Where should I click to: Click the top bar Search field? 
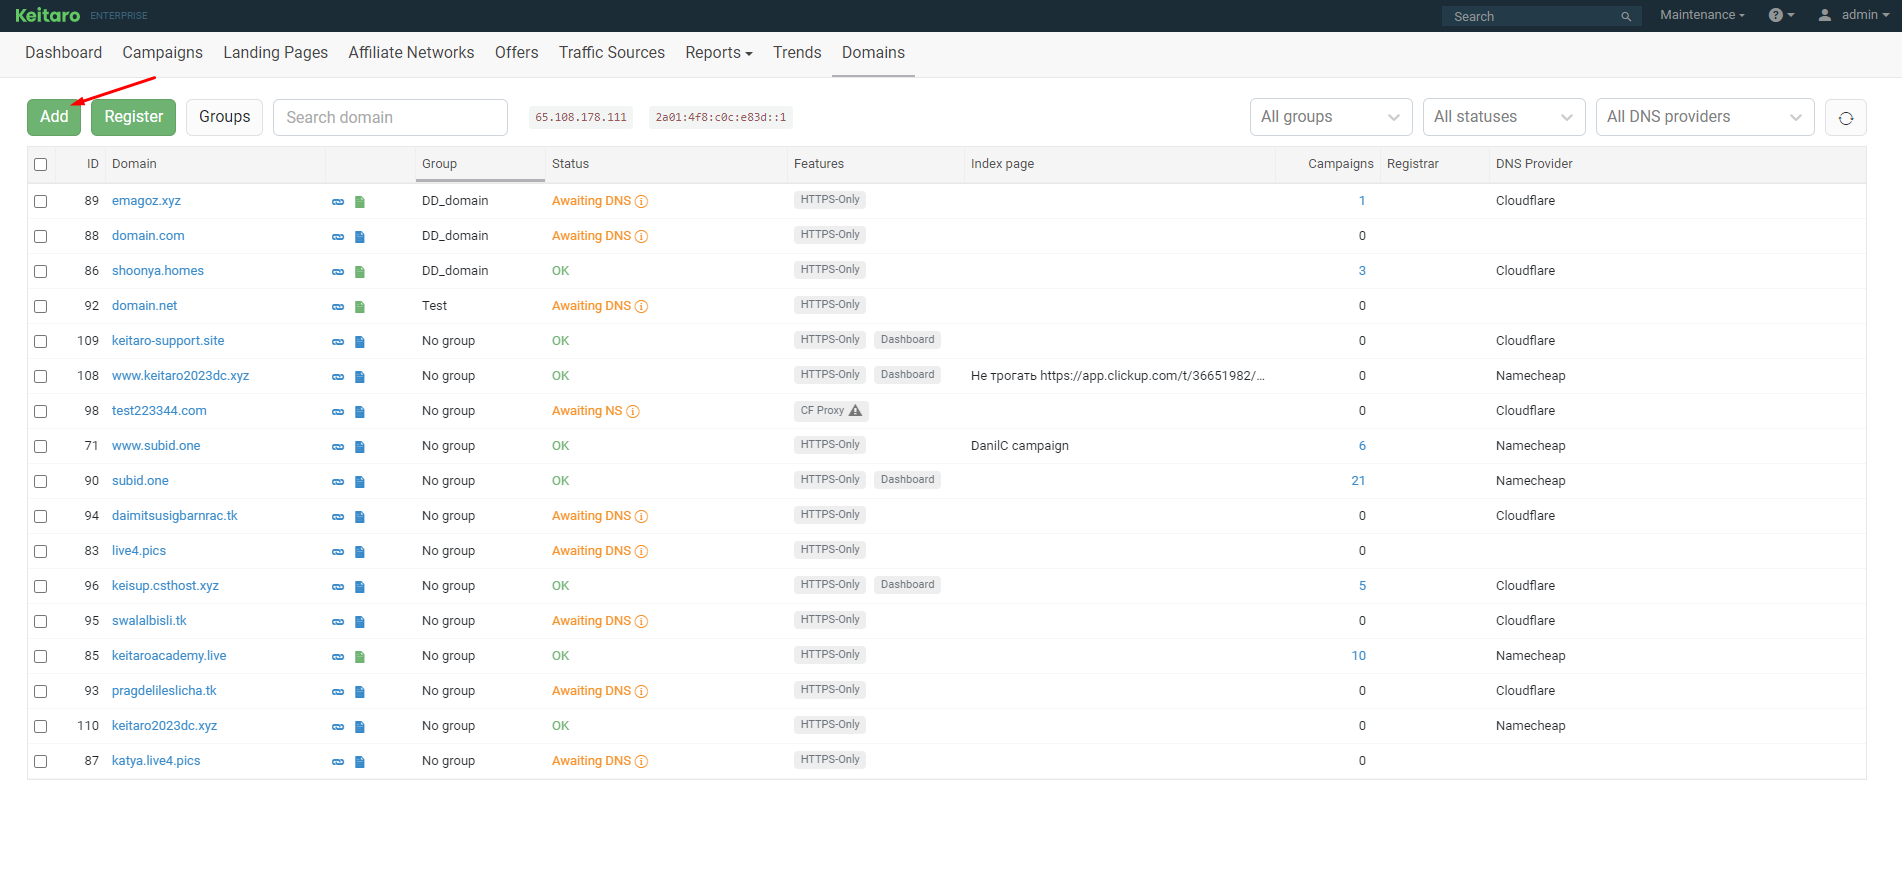1541,16
